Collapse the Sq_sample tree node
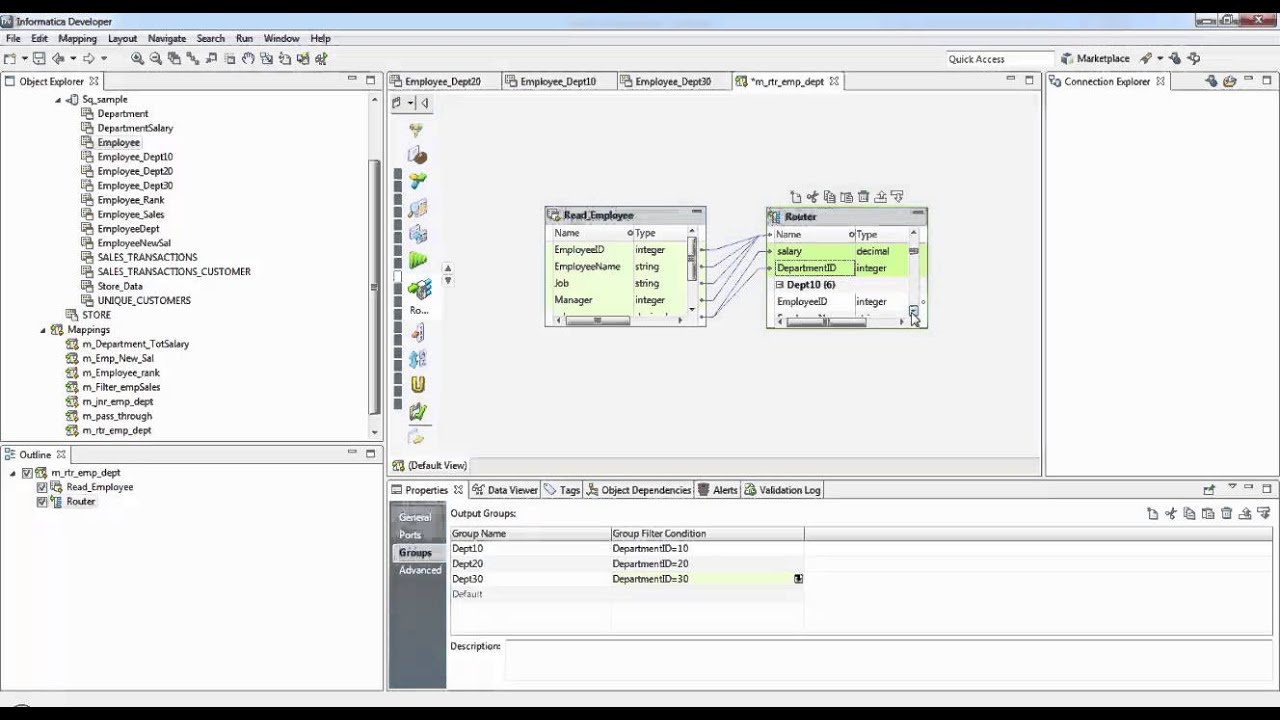 click(x=58, y=100)
